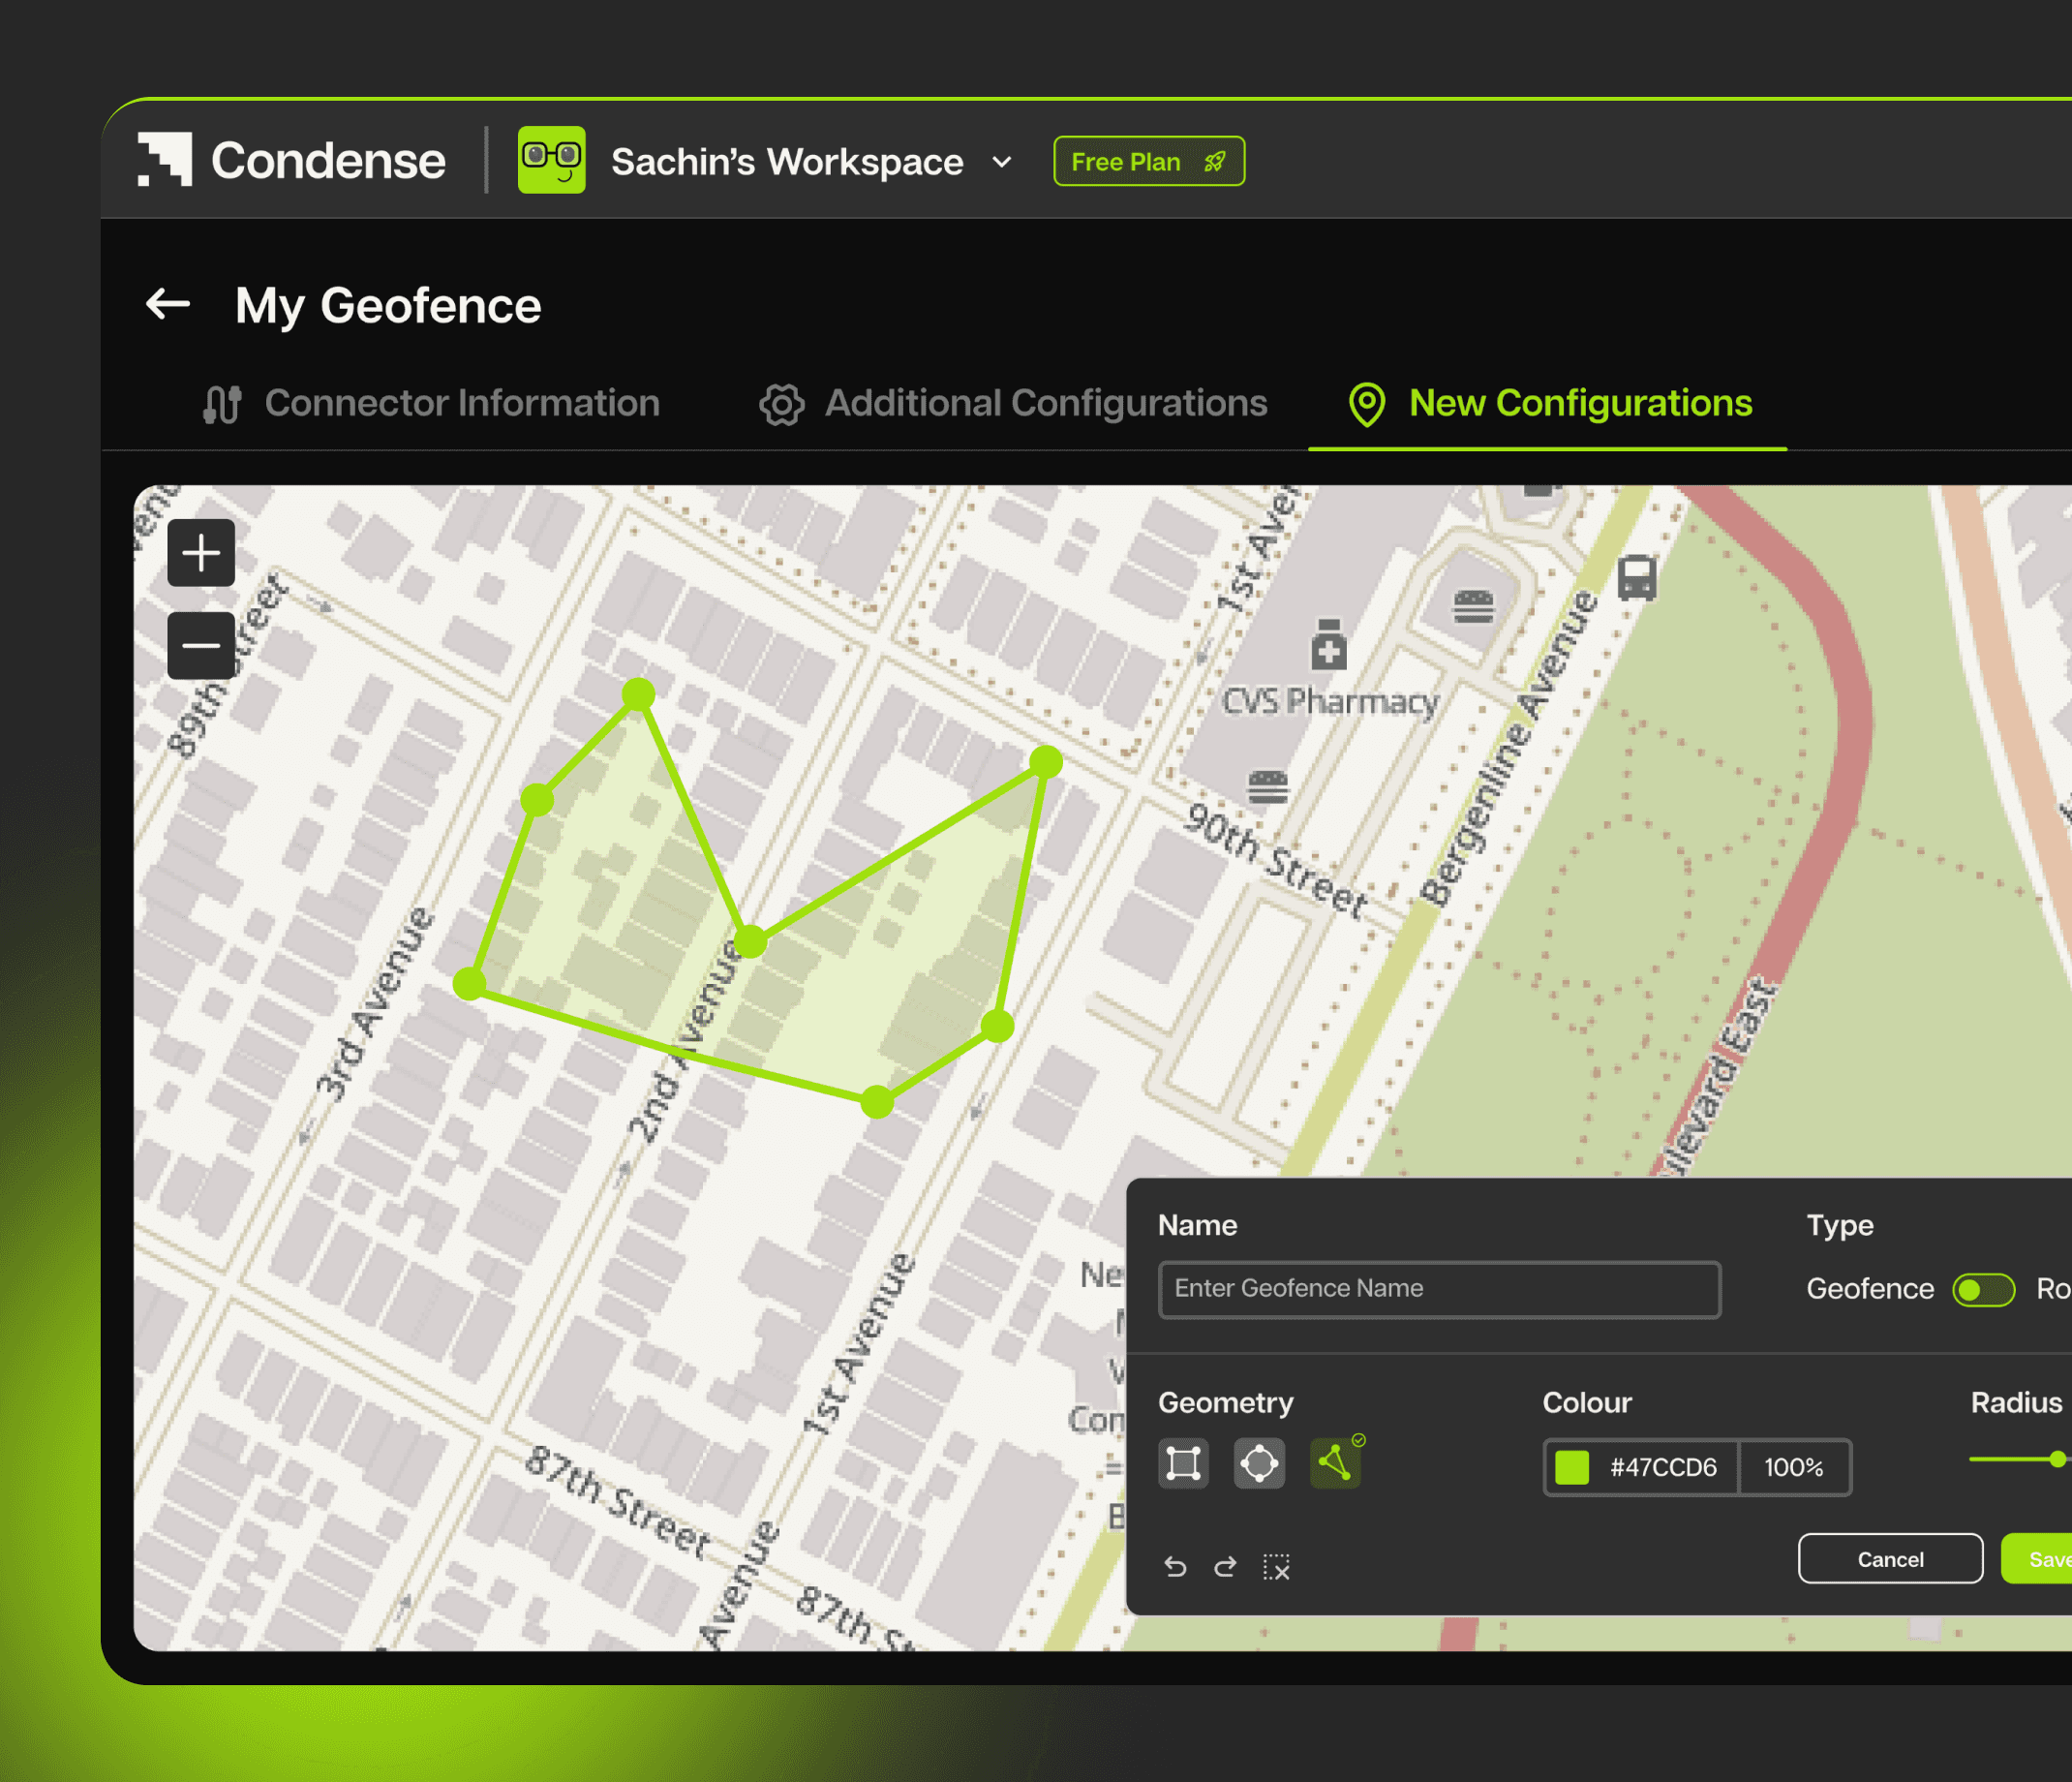This screenshot has width=2072, height=1782.
Task: Click the Enter Geofence Name field
Action: click(x=1439, y=1289)
